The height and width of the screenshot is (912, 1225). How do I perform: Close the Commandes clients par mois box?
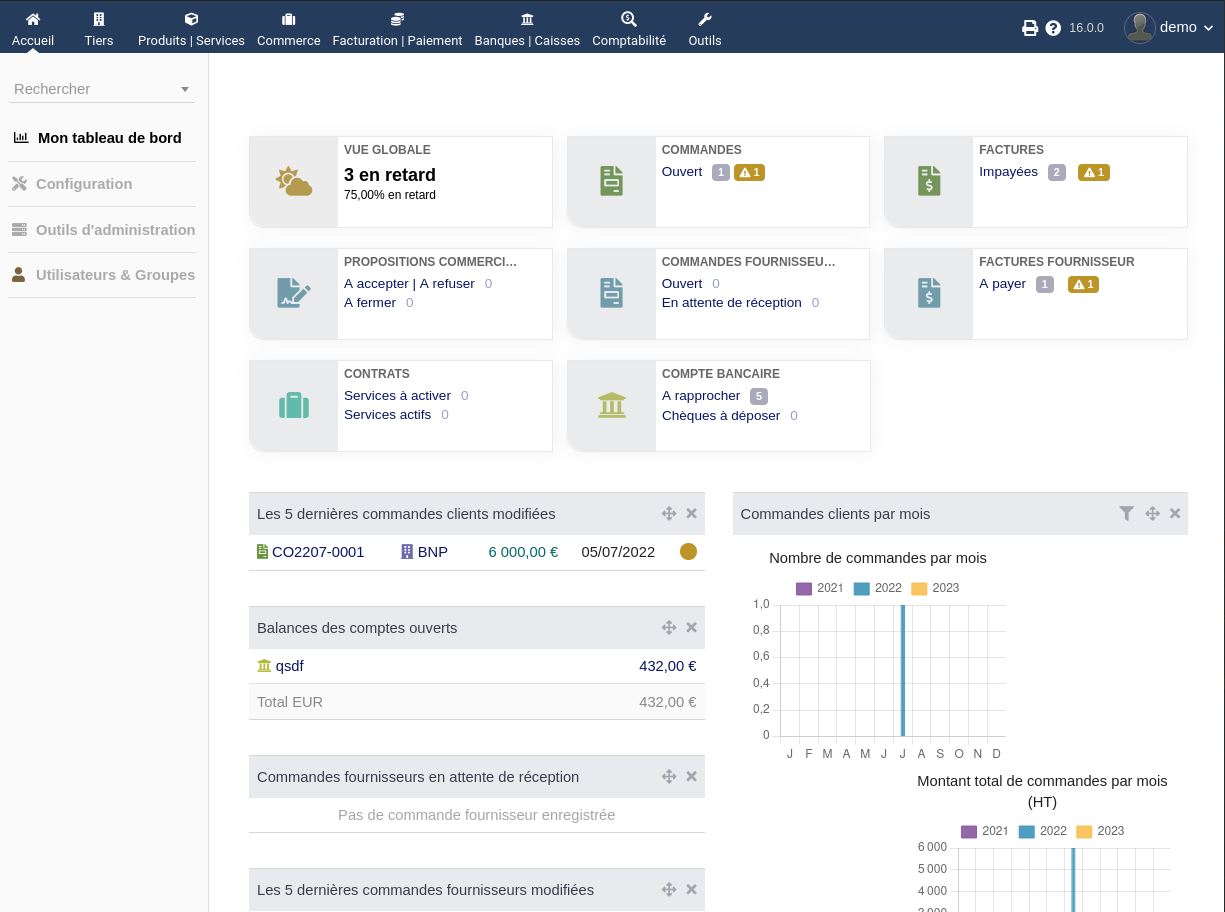coord(1175,514)
